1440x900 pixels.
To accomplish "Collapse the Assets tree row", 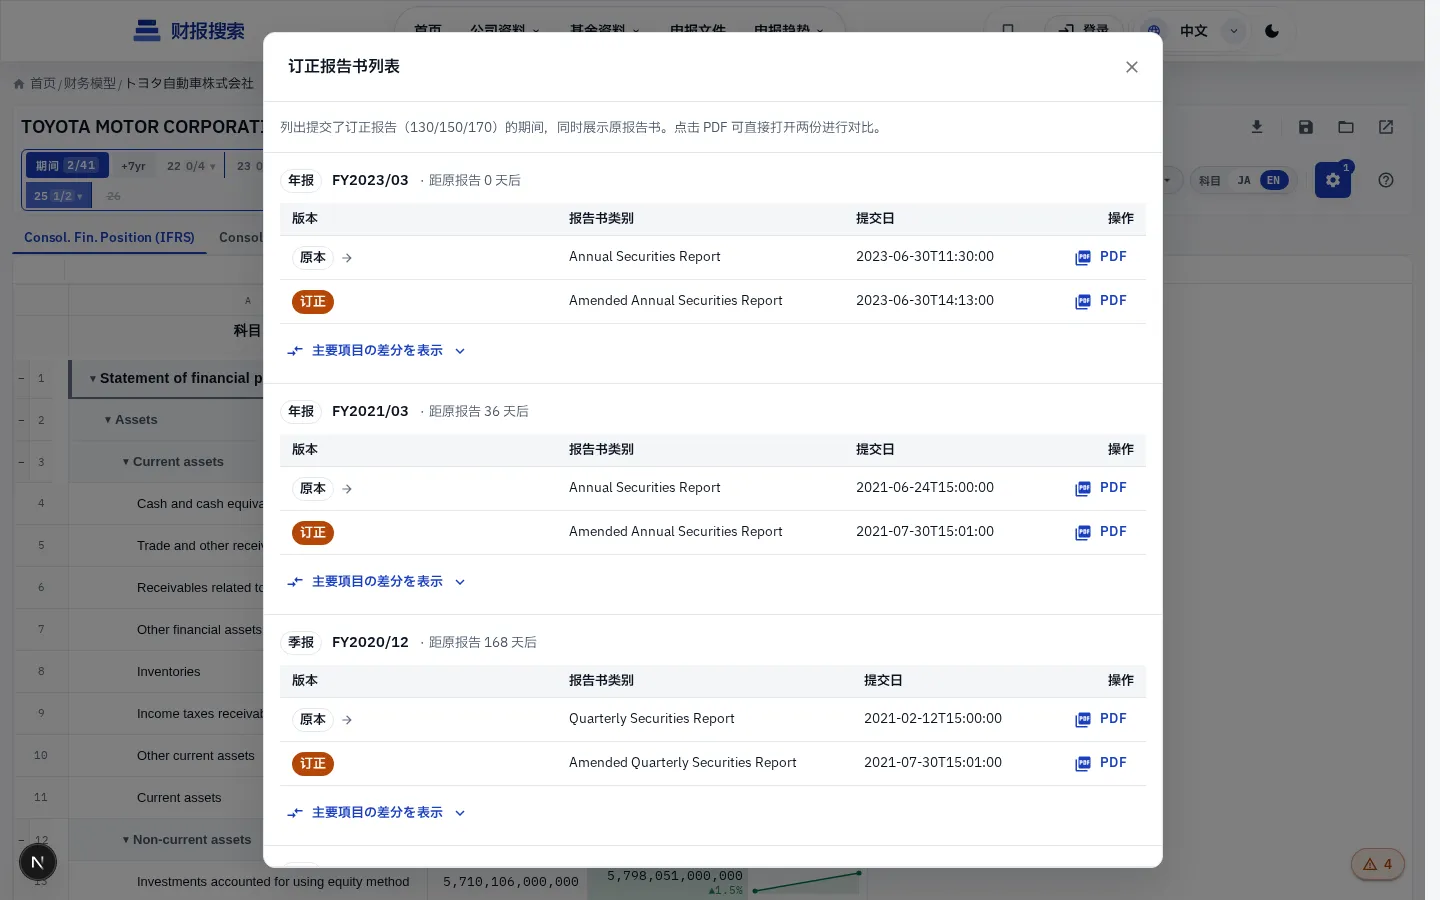I will click(108, 420).
